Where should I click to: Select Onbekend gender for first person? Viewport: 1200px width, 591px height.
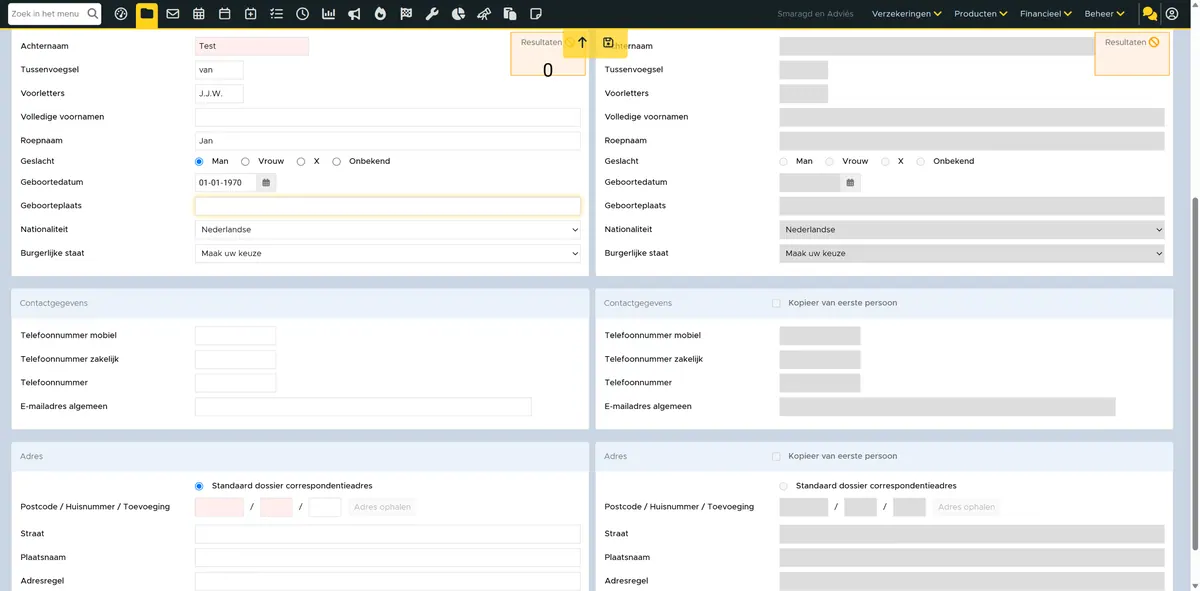click(x=336, y=161)
